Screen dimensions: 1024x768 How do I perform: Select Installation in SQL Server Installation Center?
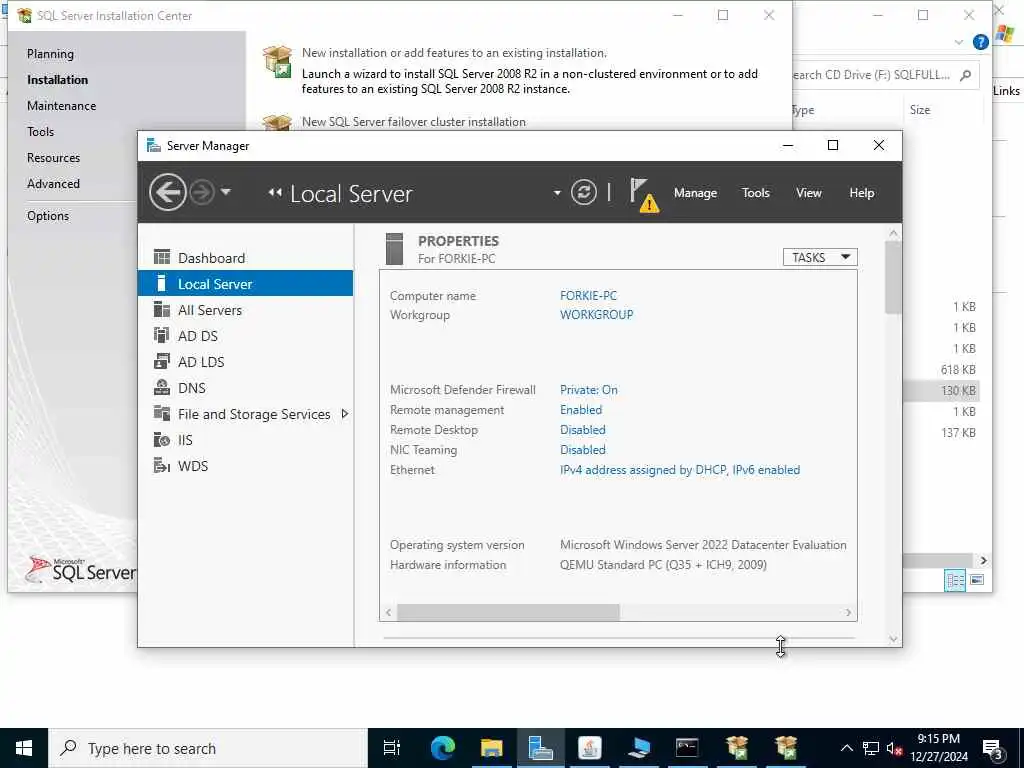(57, 80)
